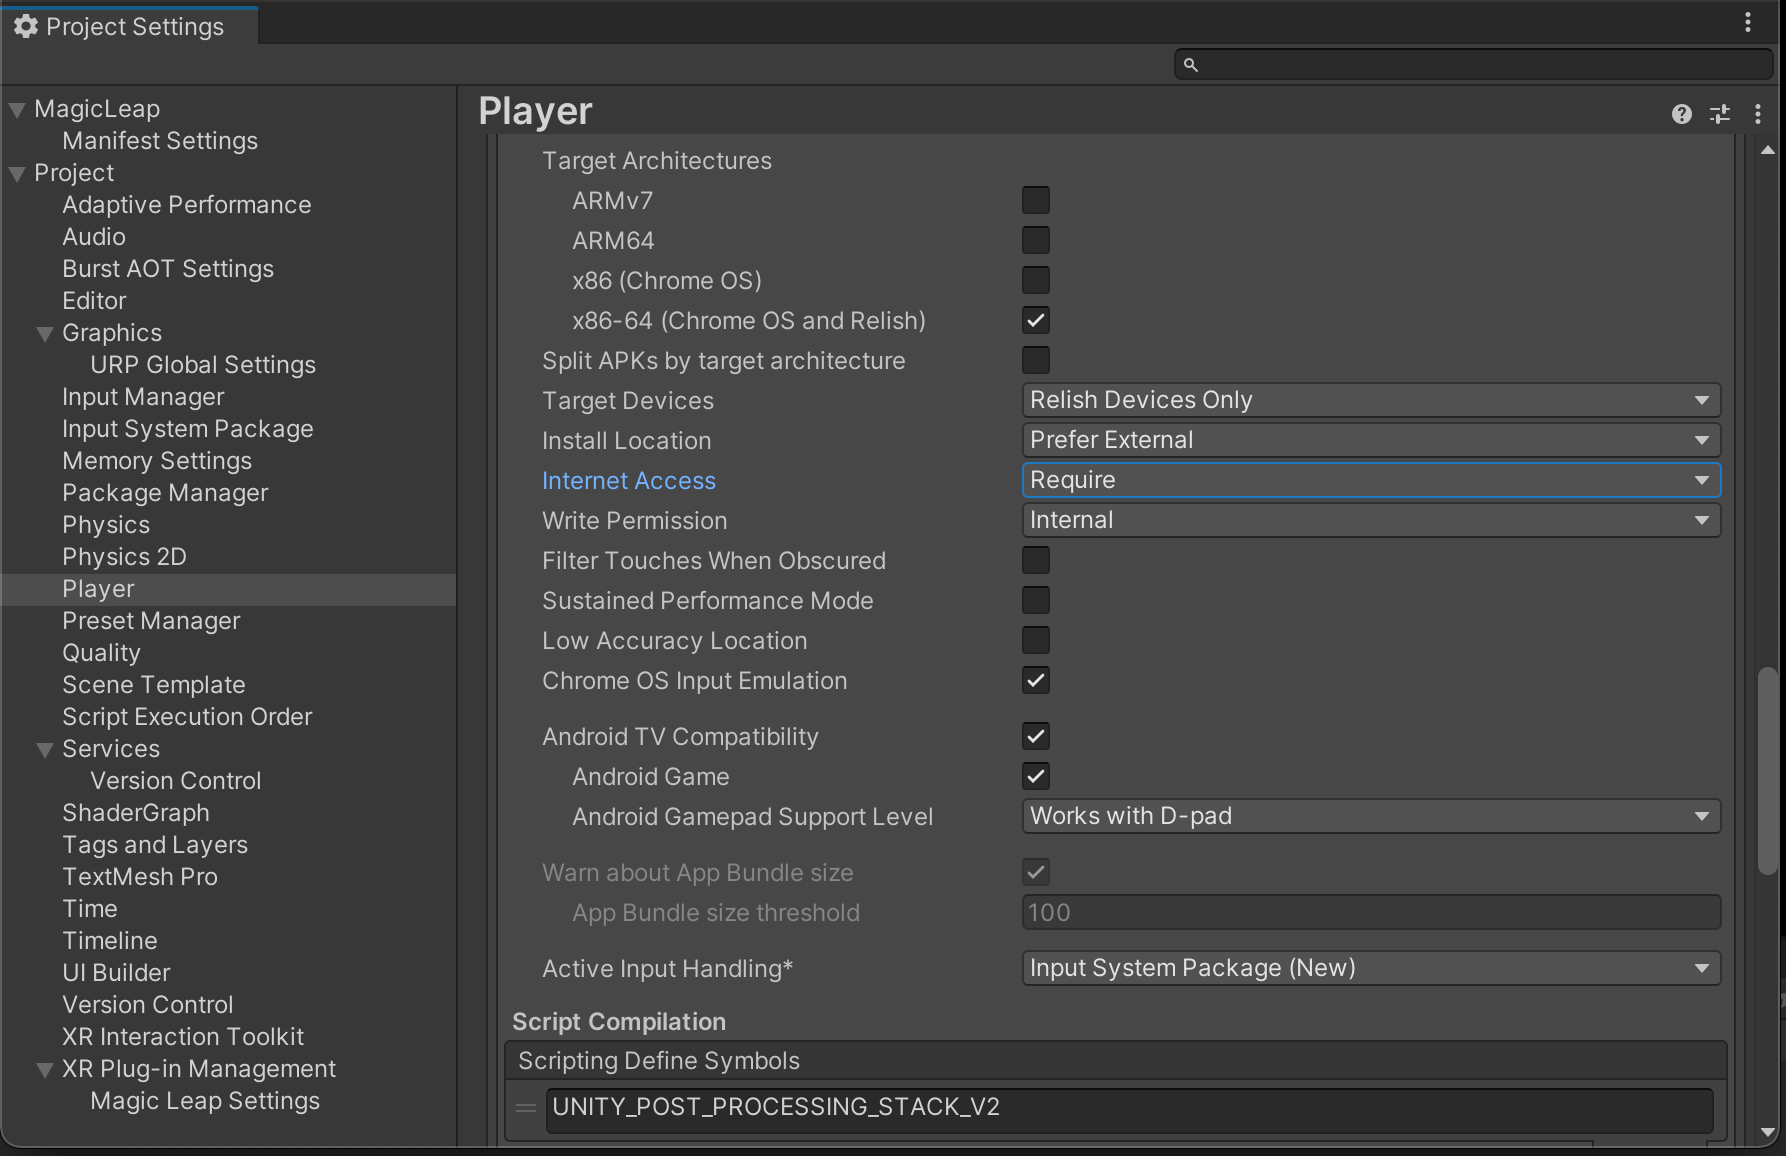Collapse XR Plug-in Management node
1786x1156 pixels.
[x=45, y=1069]
